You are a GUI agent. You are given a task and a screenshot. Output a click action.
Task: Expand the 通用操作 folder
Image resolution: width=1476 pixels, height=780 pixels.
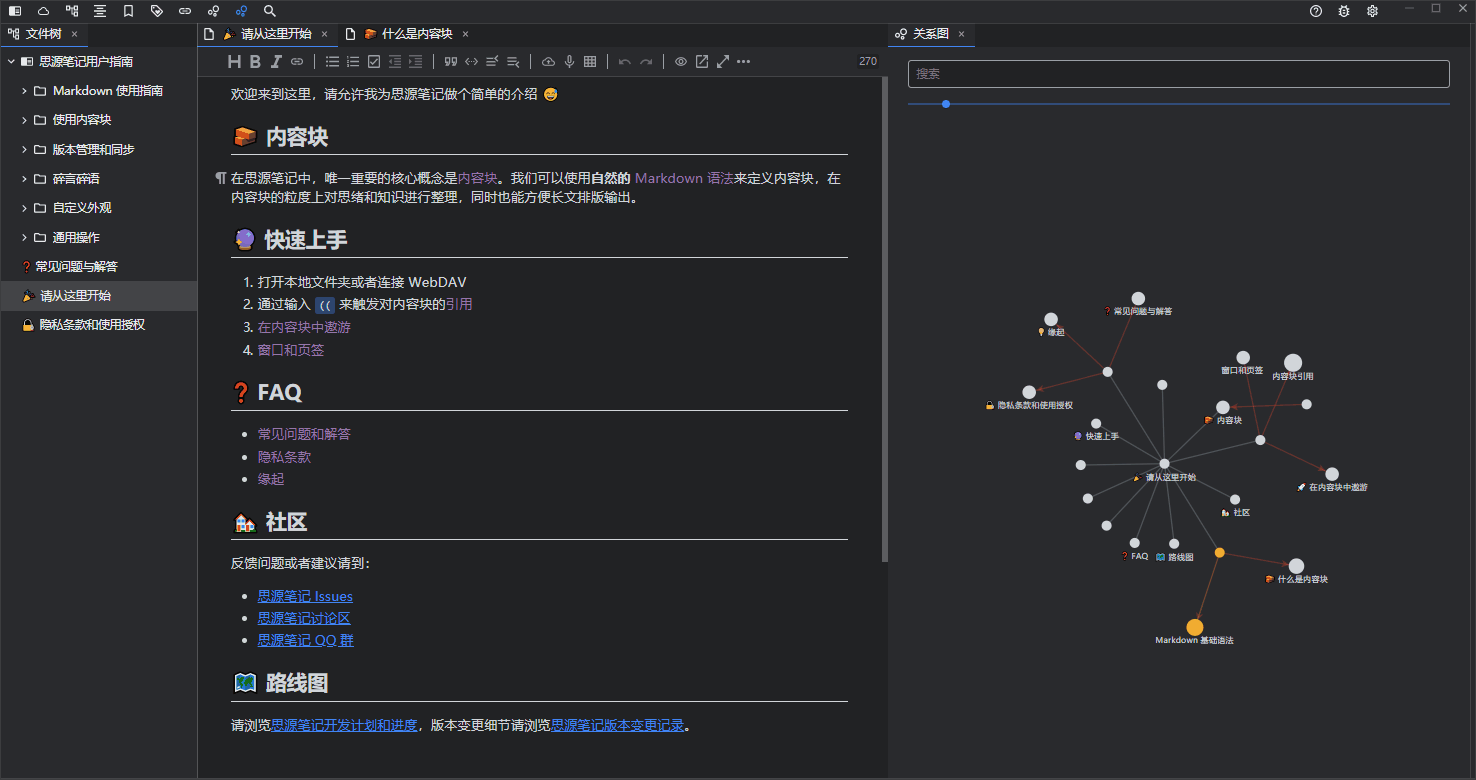point(25,238)
